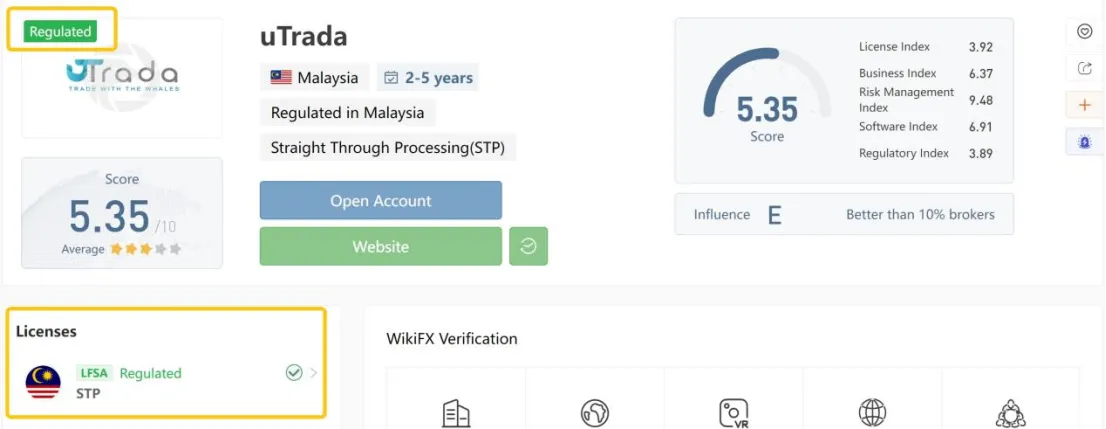Click the green verified checkmark in Licenses
Screen dimensions: 1106x429
coord(294,373)
